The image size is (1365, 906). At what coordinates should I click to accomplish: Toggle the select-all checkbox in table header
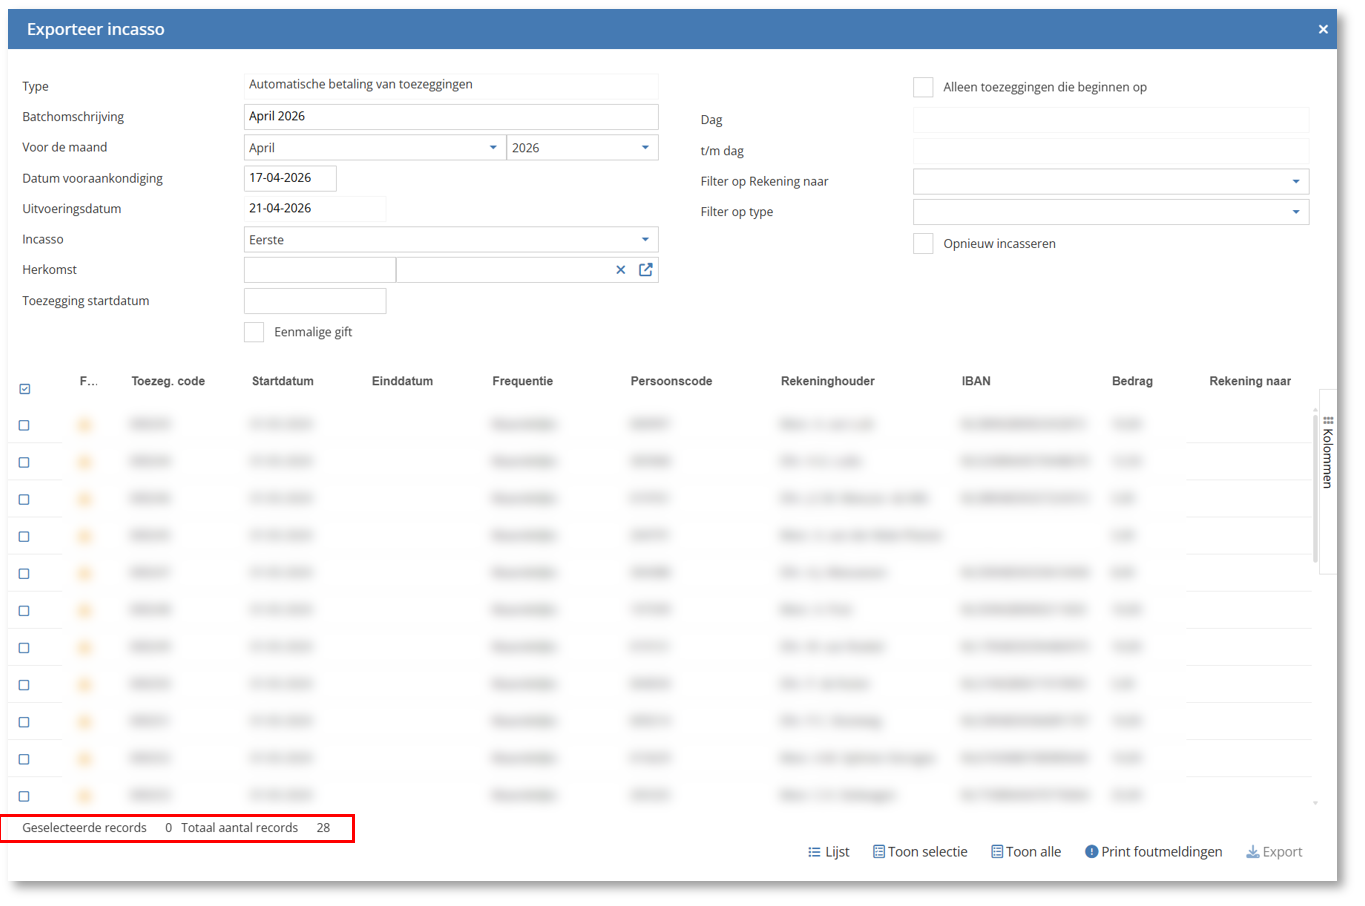click(x=25, y=389)
